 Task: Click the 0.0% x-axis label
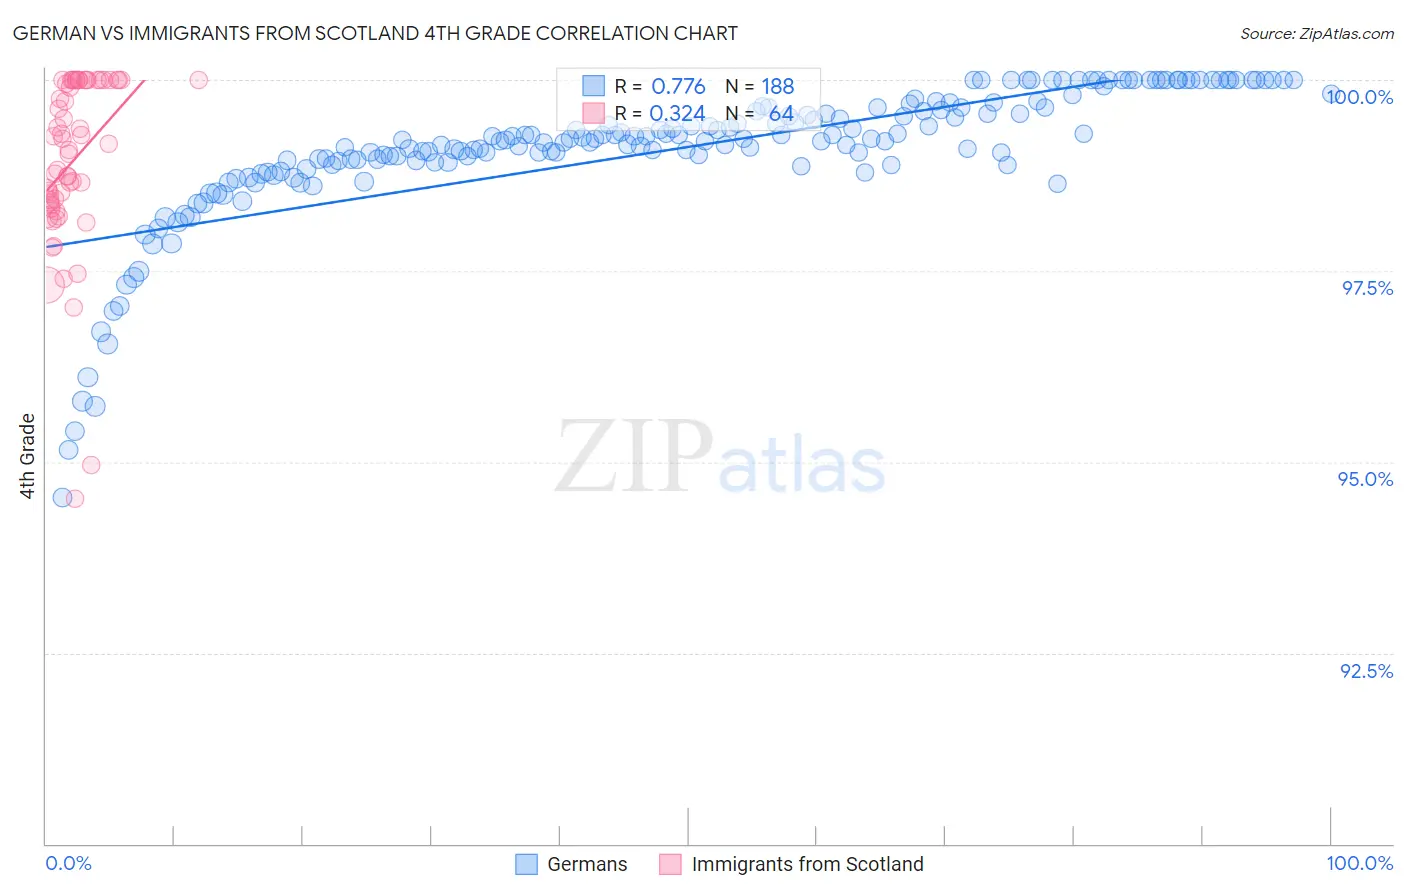click(x=68, y=863)
